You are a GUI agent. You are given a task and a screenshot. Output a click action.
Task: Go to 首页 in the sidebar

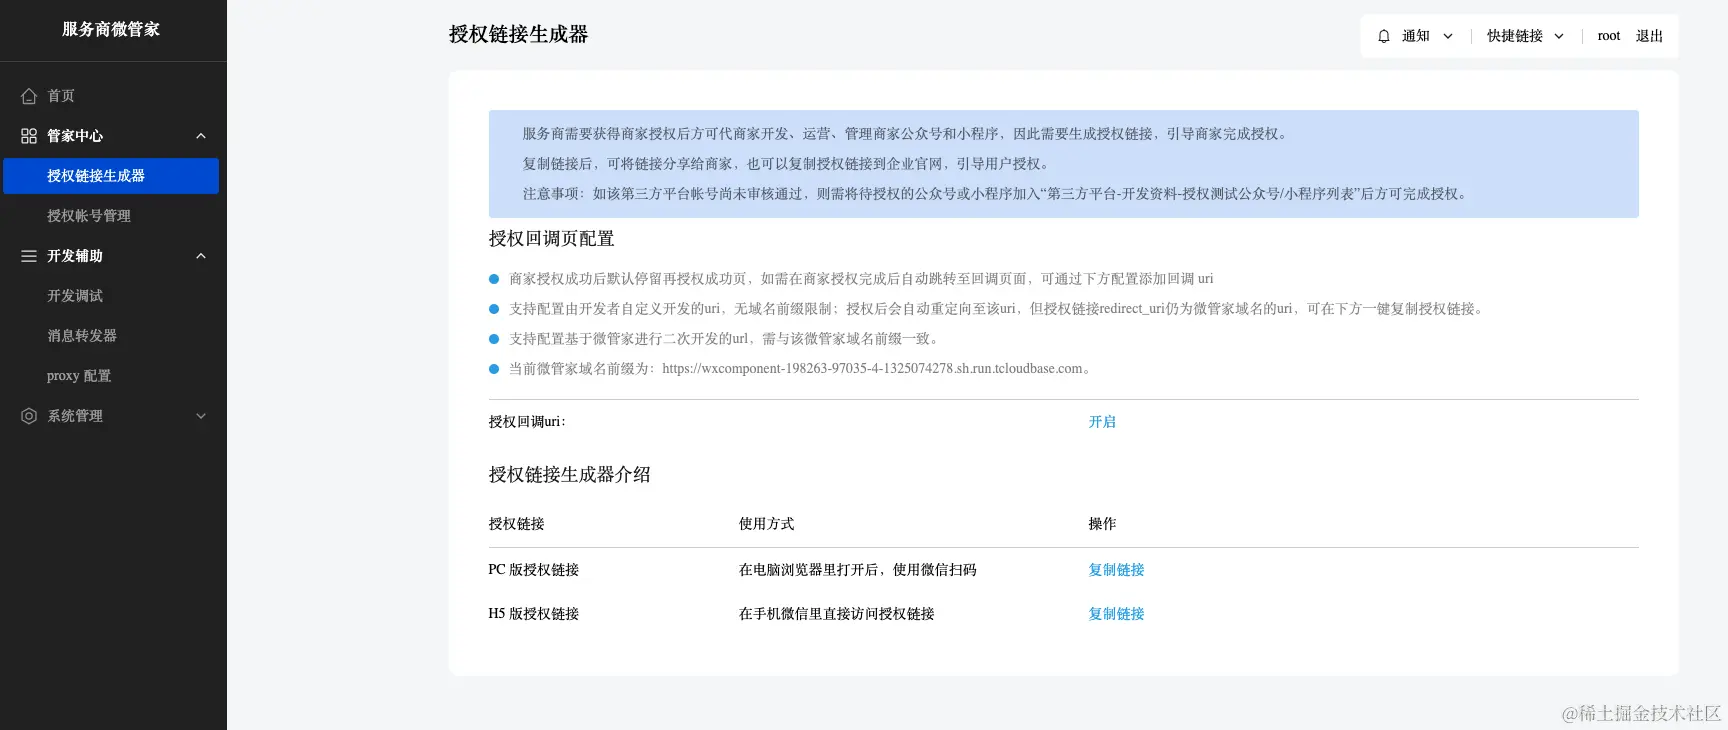tap(61, 96)
